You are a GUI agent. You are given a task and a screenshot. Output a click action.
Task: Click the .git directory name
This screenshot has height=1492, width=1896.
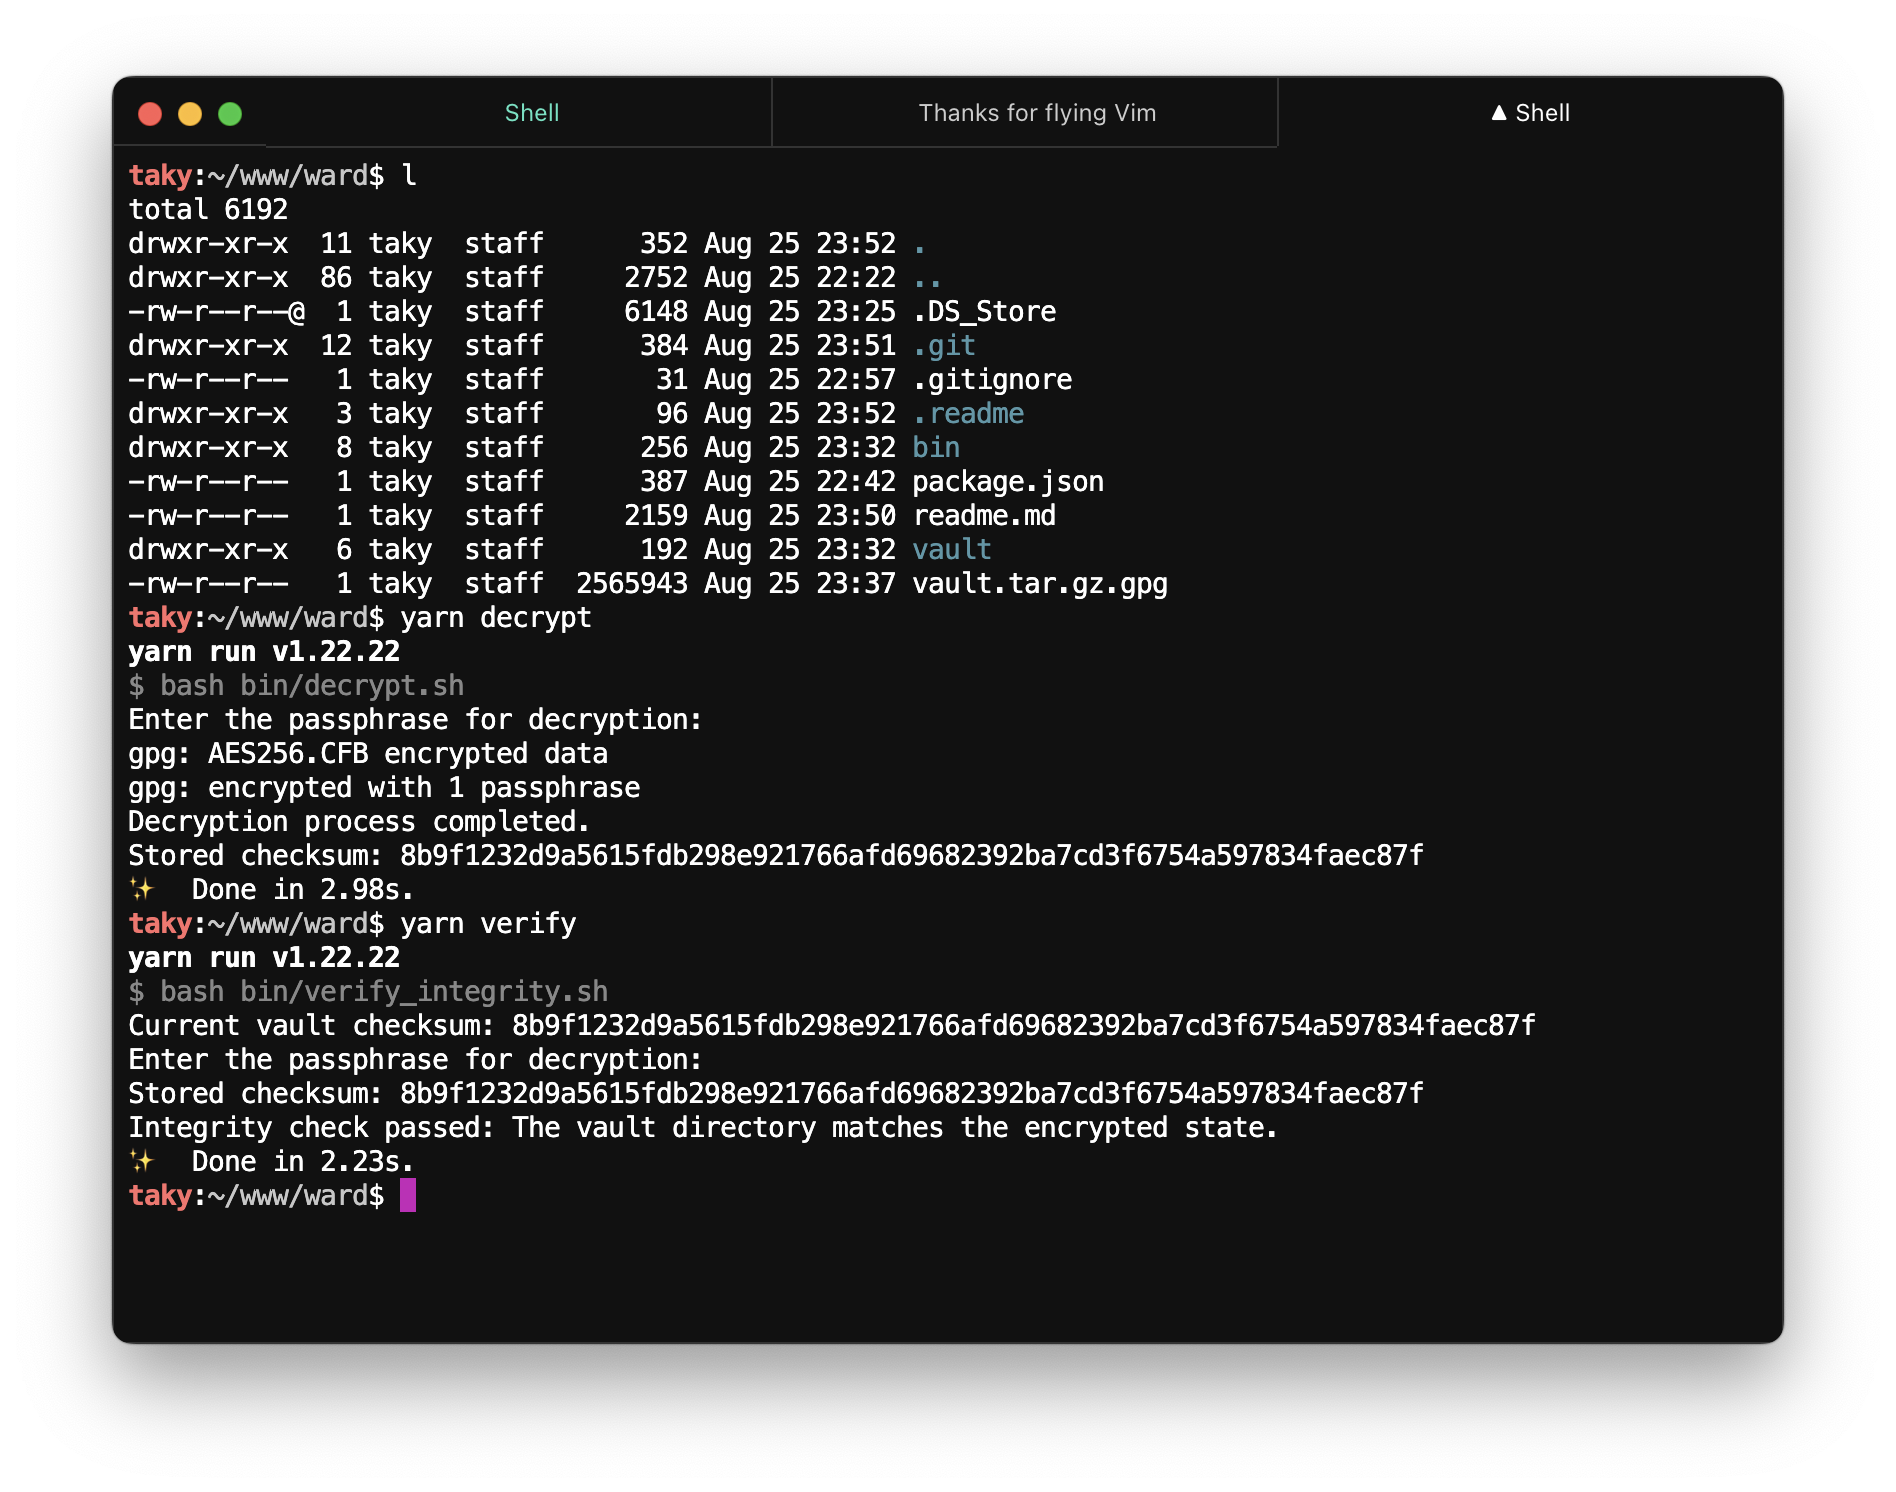click(944, 345)
